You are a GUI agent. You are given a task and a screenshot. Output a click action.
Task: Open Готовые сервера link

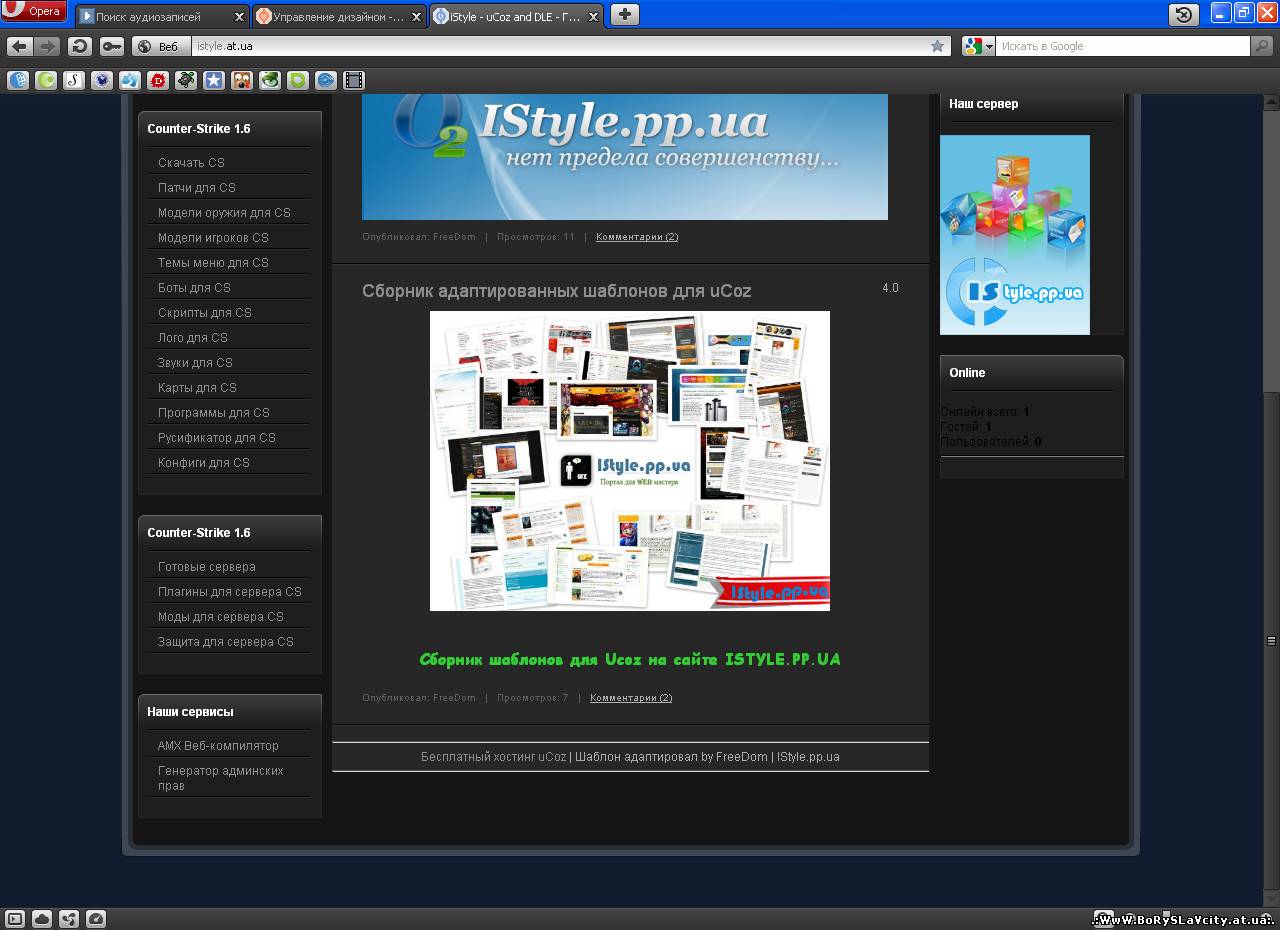[207, 567]
